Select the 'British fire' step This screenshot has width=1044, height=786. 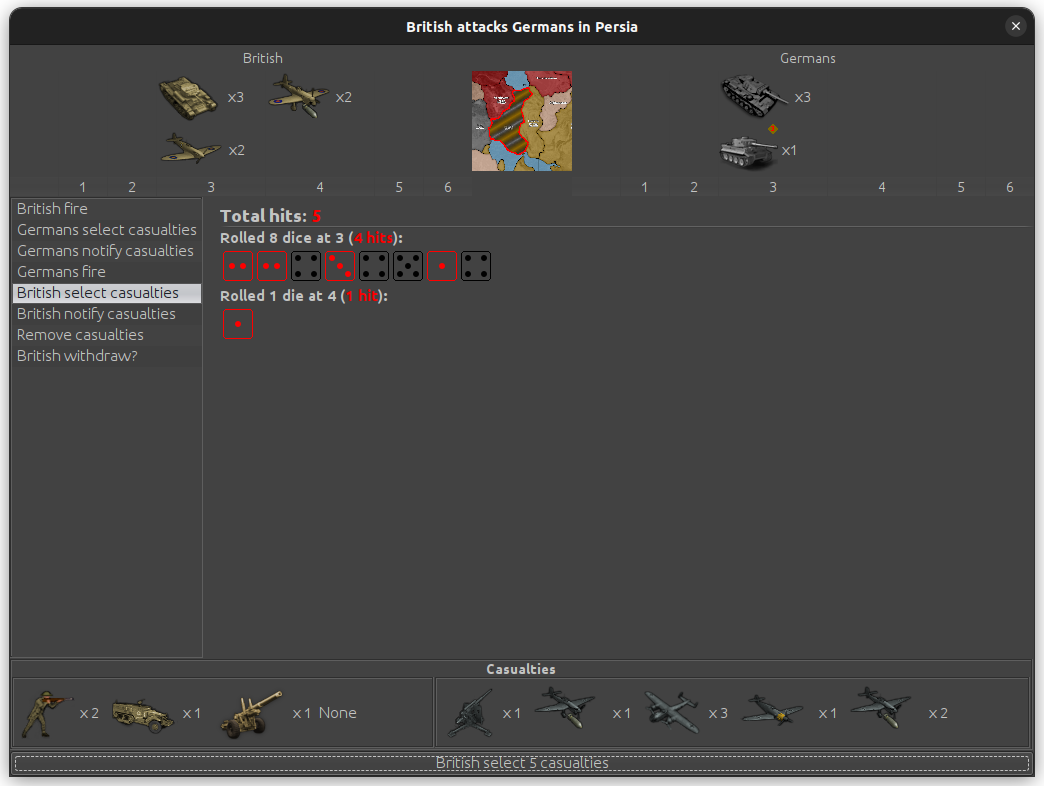click(x=107, y=208)
